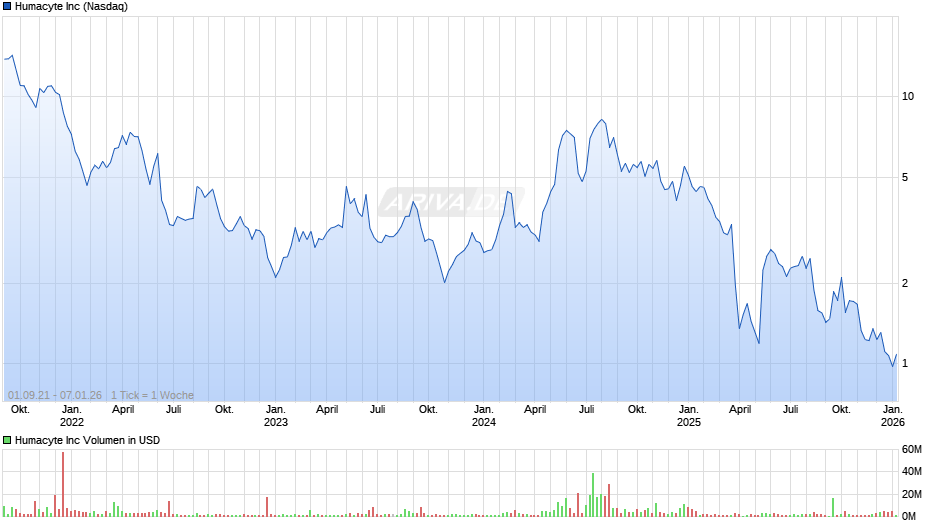
Task: Click the year label '2026' on time axis
Action: tap(893, 422)
